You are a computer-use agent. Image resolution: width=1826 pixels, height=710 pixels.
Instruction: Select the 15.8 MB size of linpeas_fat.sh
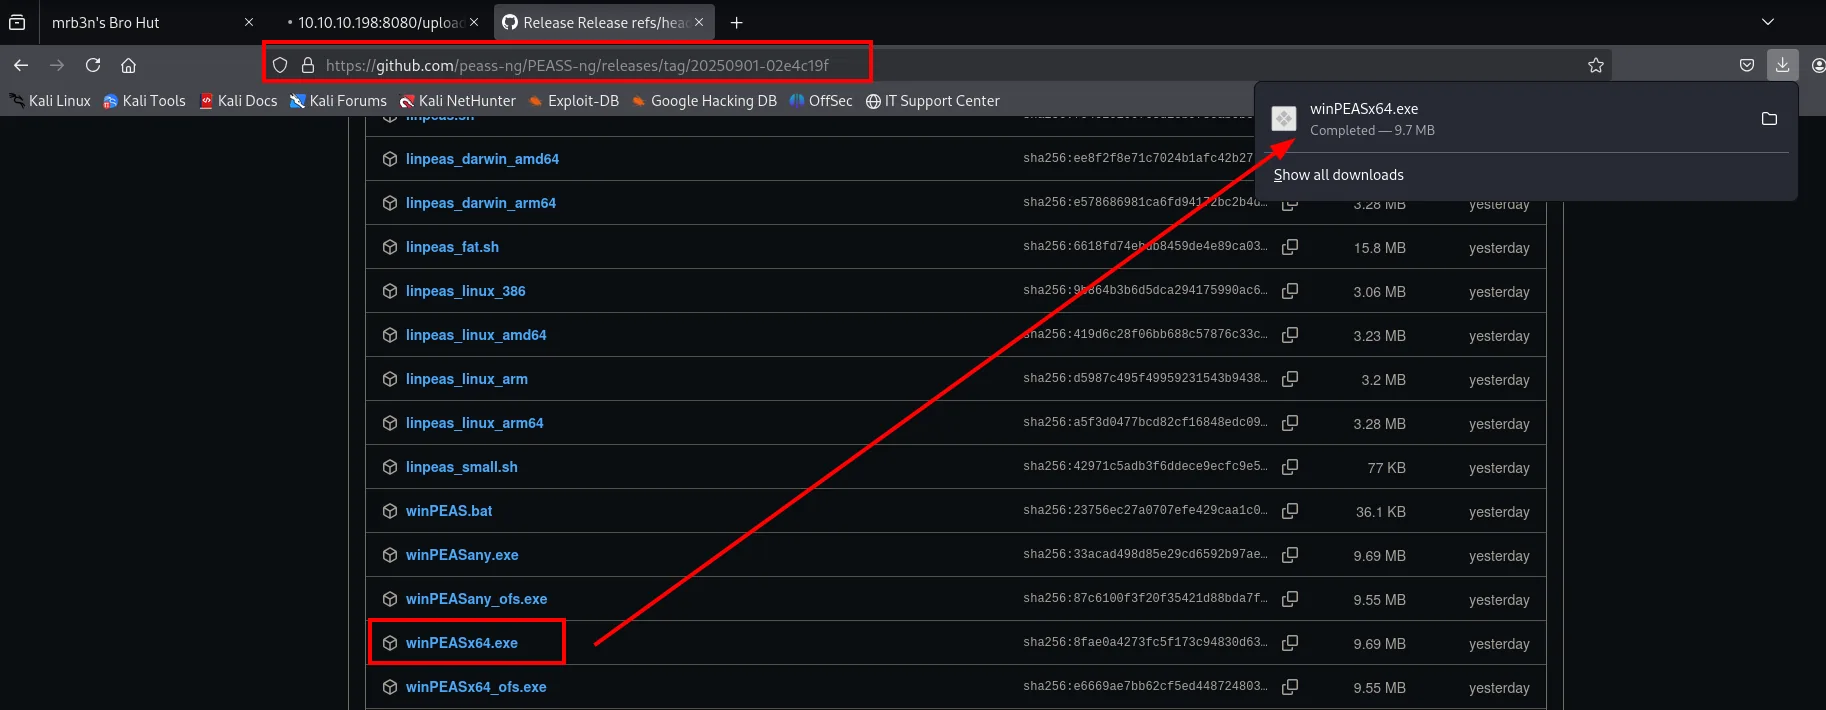pos(1379,248)
